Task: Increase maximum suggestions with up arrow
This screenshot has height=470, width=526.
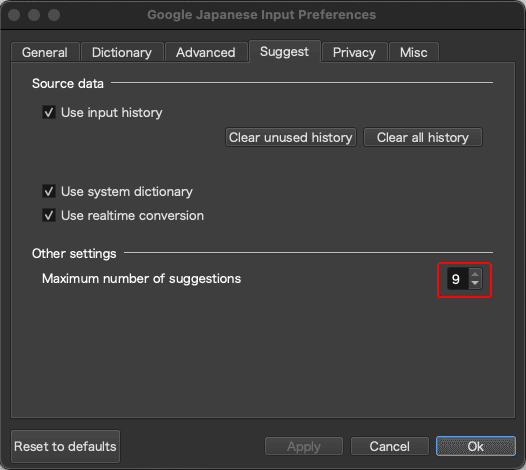Action: pyautogui.click(x=475, y=274)
